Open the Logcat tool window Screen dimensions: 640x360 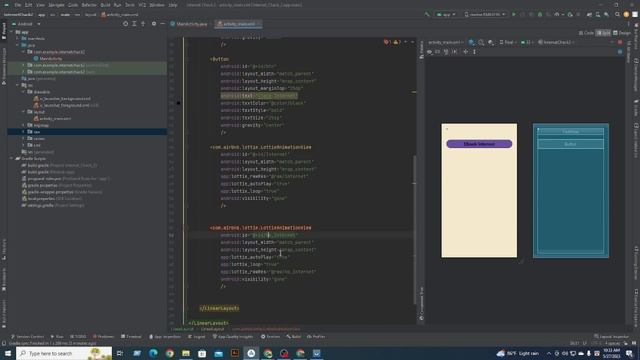[197, 337]
